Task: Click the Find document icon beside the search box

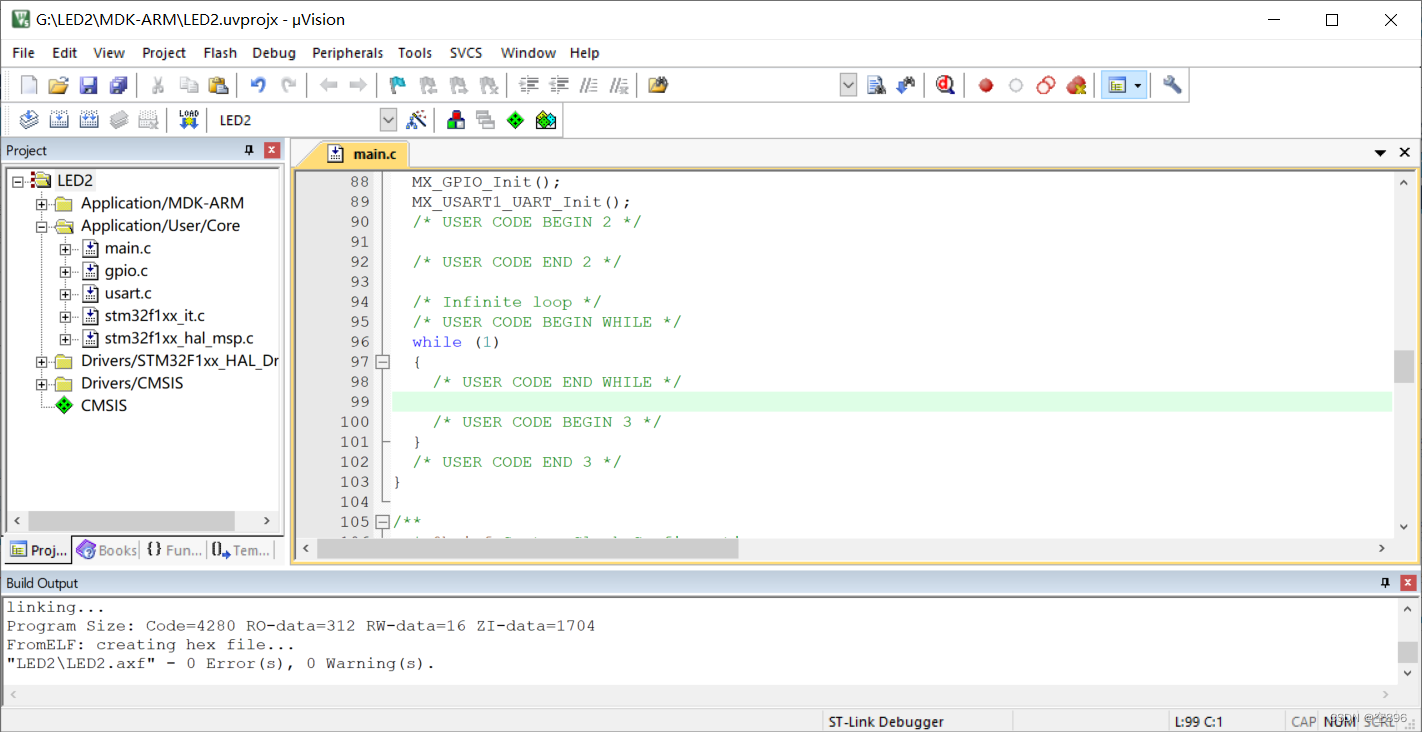Action: coord(876,86)
